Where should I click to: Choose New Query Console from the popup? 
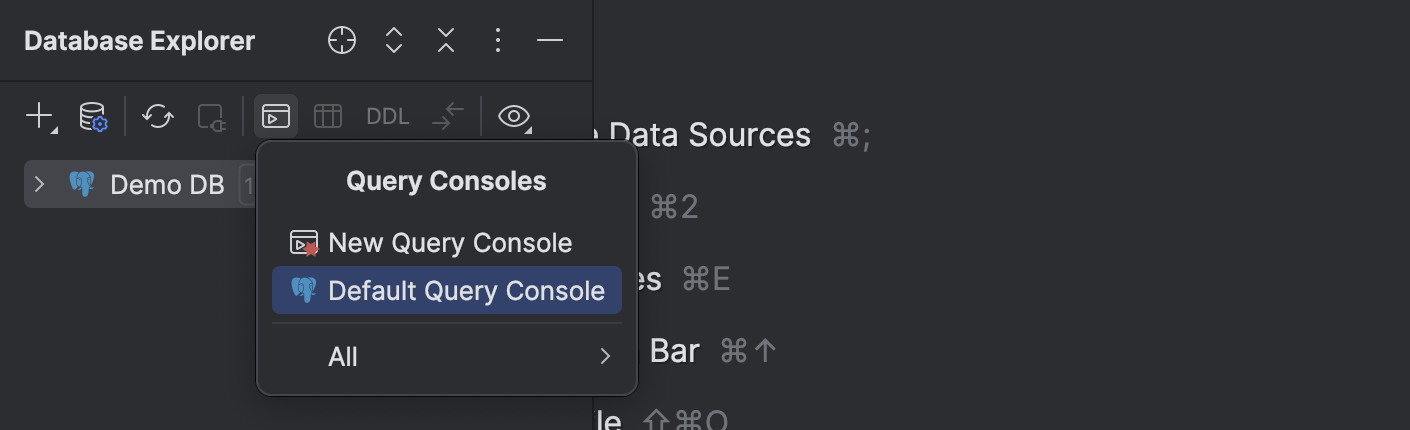(x=447, y=242)
